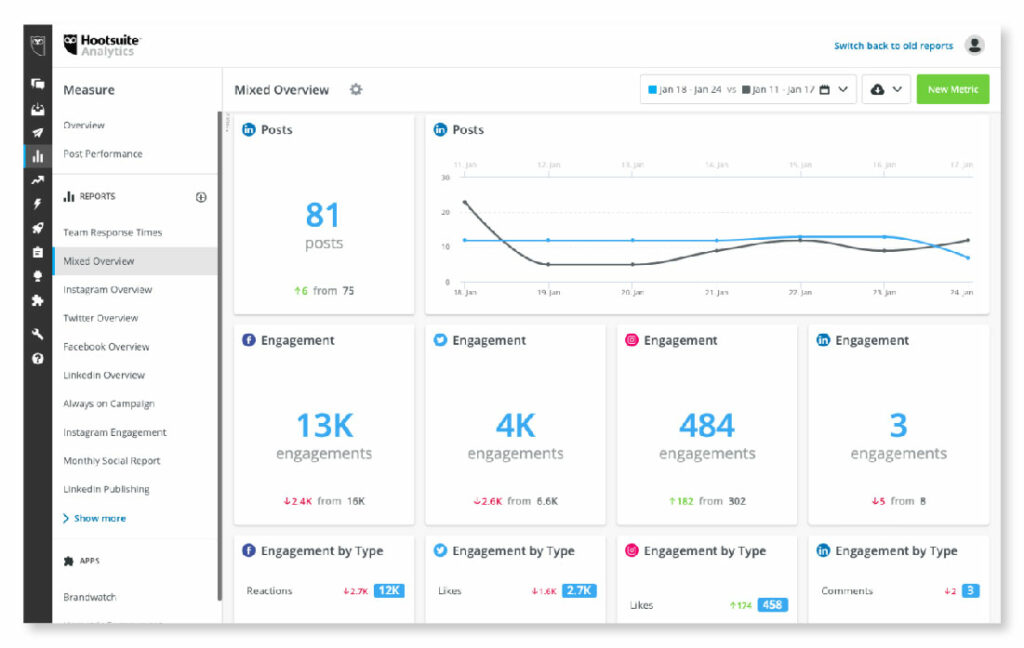Click the Twitter icon on Engagement by Type

tap(440, 550)
